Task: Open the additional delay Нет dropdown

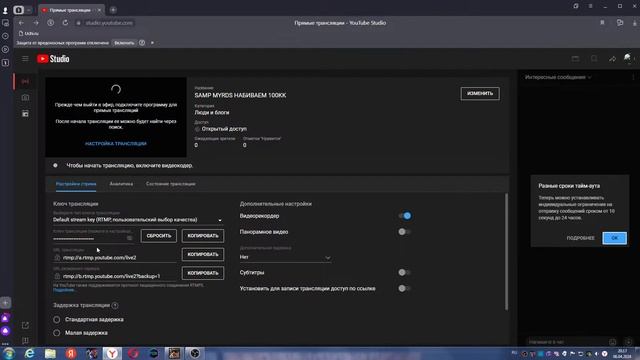Action: pos(285,257)
